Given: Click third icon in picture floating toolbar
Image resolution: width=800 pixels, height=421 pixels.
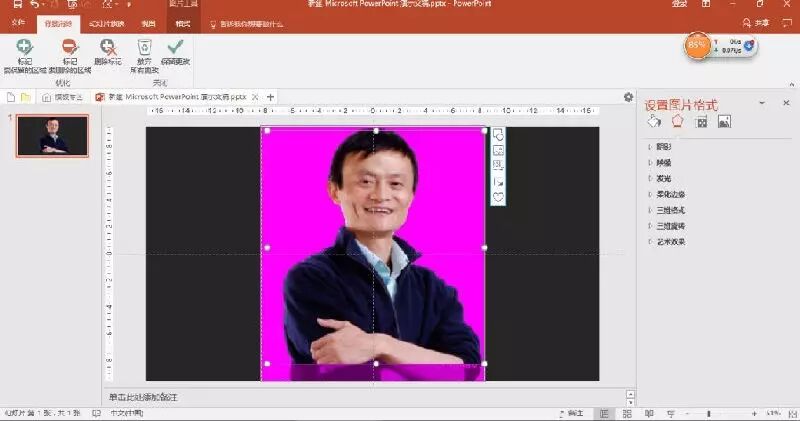Looking at the screenshot, I should click(498, 165).
